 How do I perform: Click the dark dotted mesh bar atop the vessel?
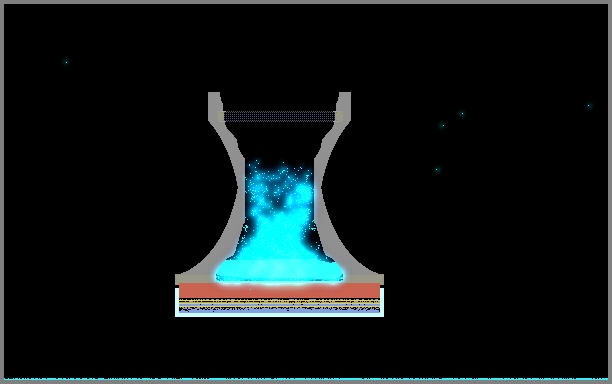pos(279,116)
